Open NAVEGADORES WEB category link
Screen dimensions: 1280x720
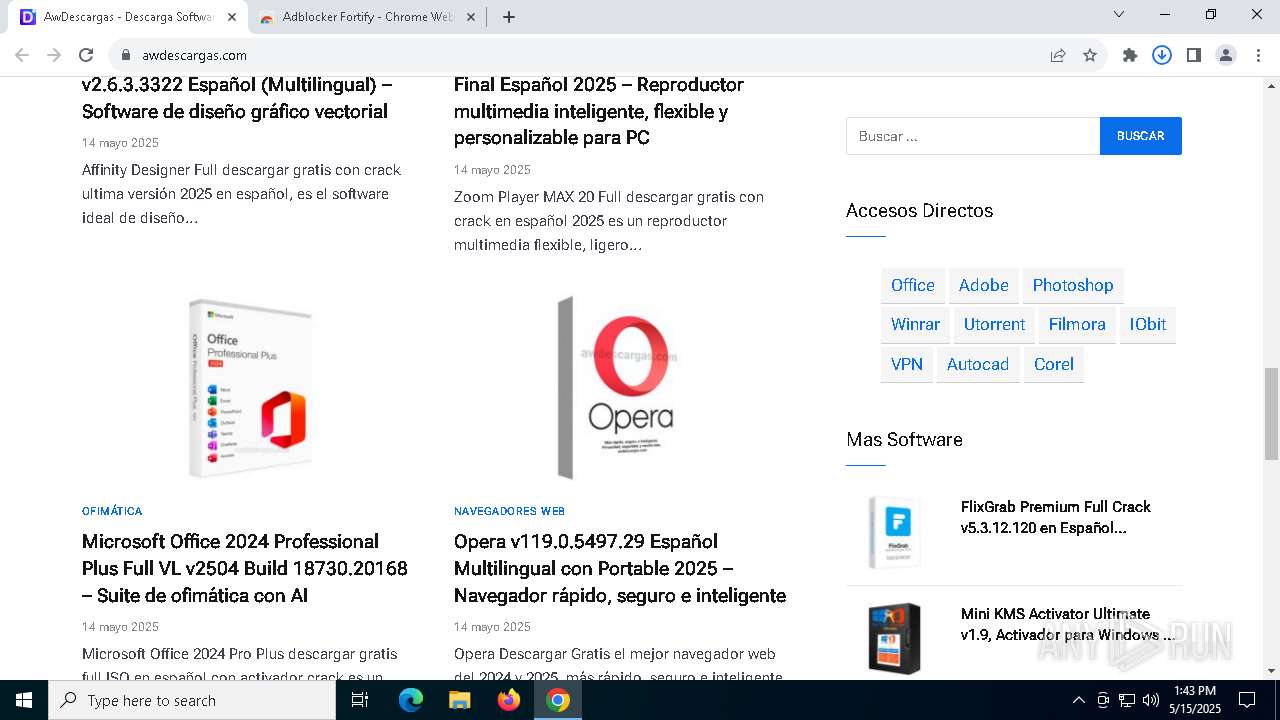coord(509,511)
